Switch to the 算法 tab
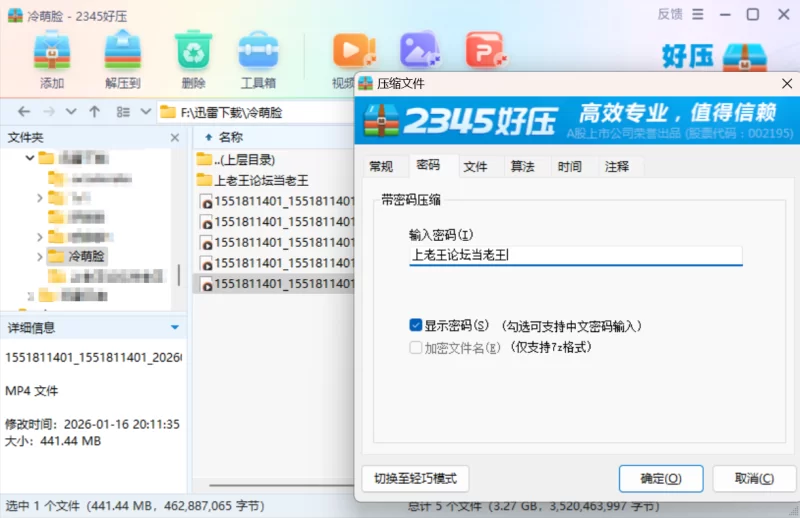This screenshot has height=518, width=800. [x=522, y=166]
